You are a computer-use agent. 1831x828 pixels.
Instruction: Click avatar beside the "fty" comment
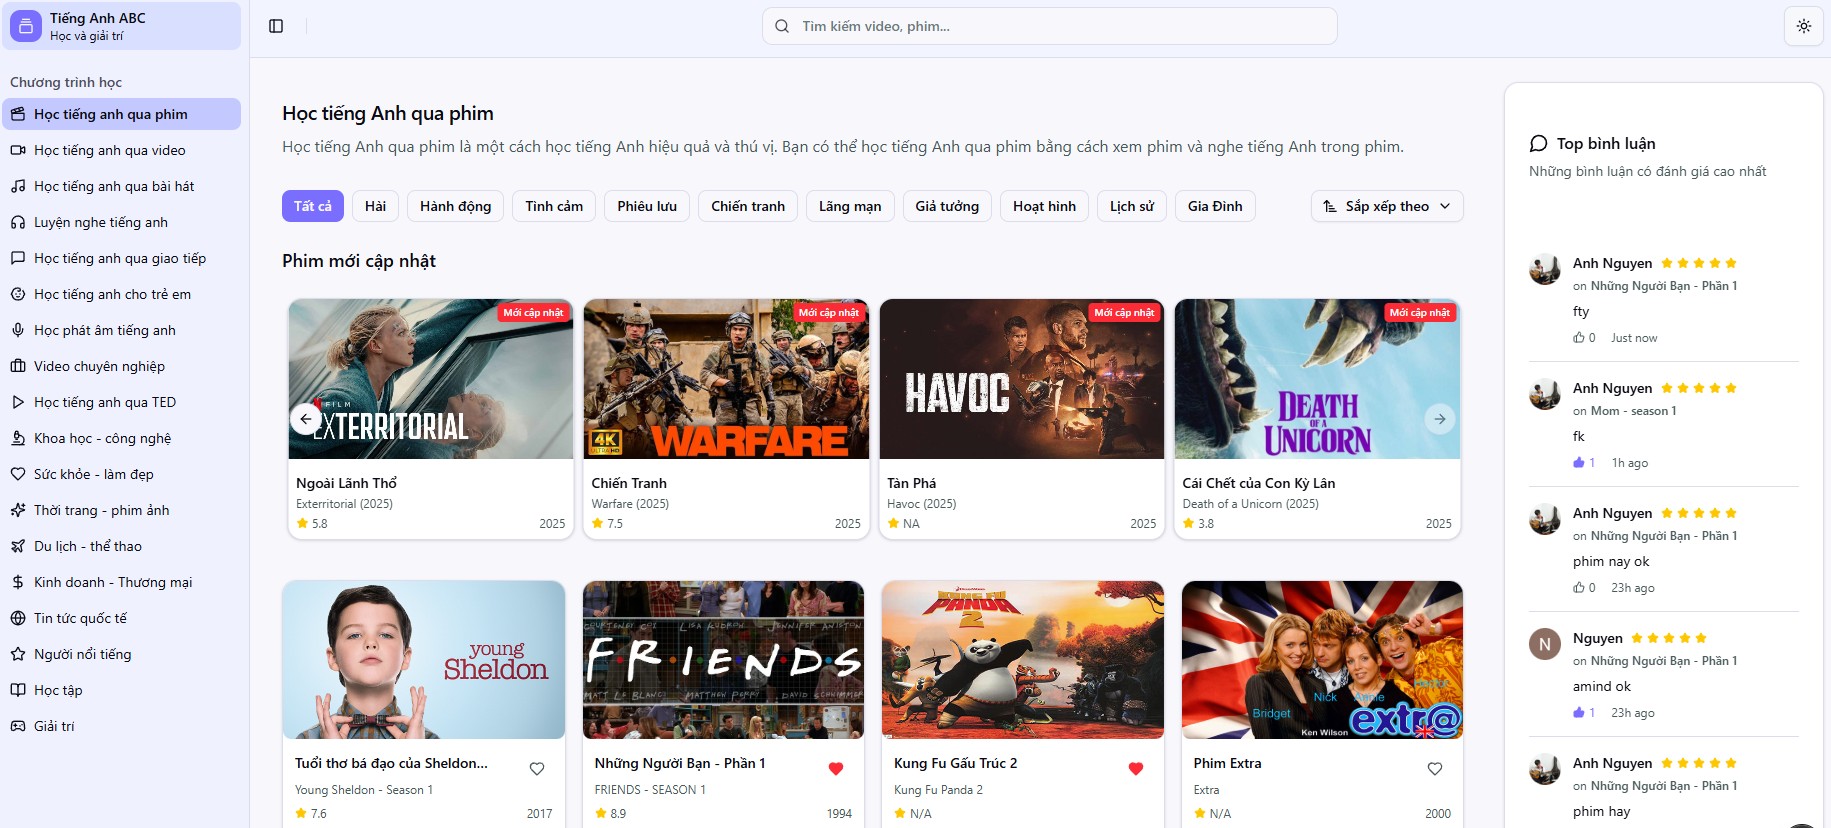(1545, 269)
